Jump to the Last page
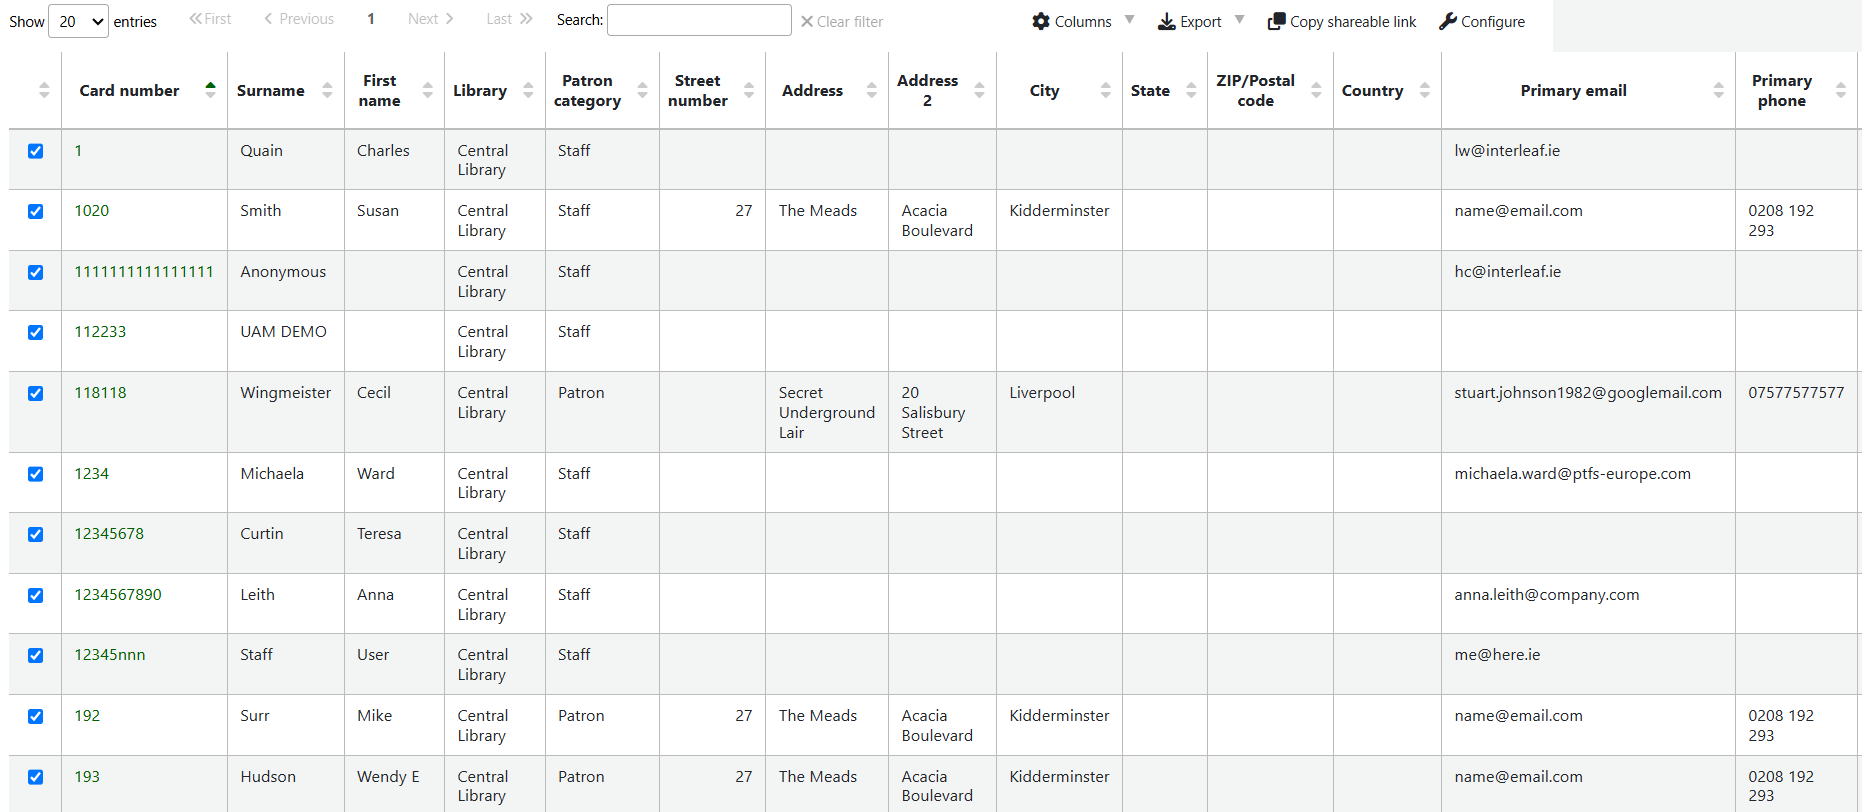This screenshot has height=812, width=1862. (x=509, y=19)
